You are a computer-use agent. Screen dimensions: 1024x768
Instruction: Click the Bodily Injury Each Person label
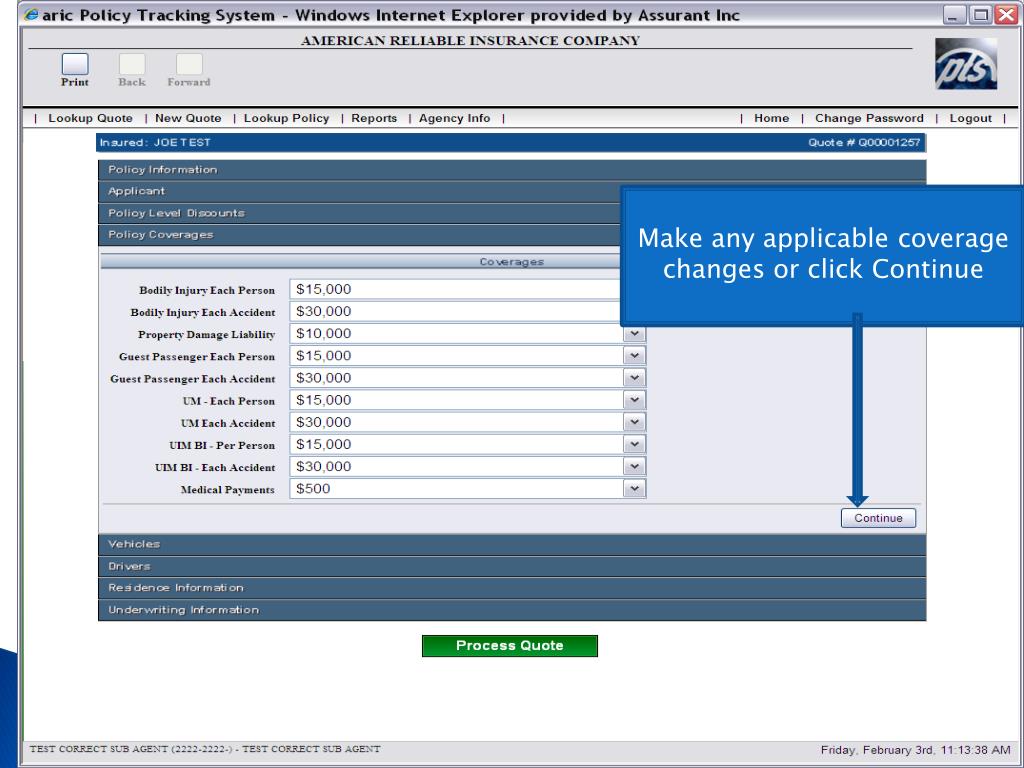click(206, 290)
